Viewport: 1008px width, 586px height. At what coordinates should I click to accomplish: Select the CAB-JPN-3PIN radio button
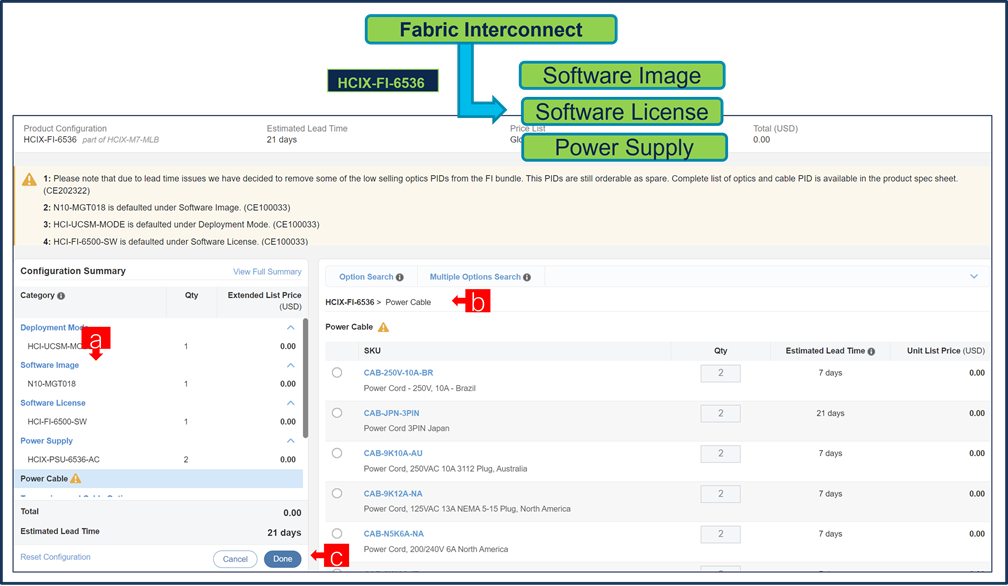click(337, 413)
